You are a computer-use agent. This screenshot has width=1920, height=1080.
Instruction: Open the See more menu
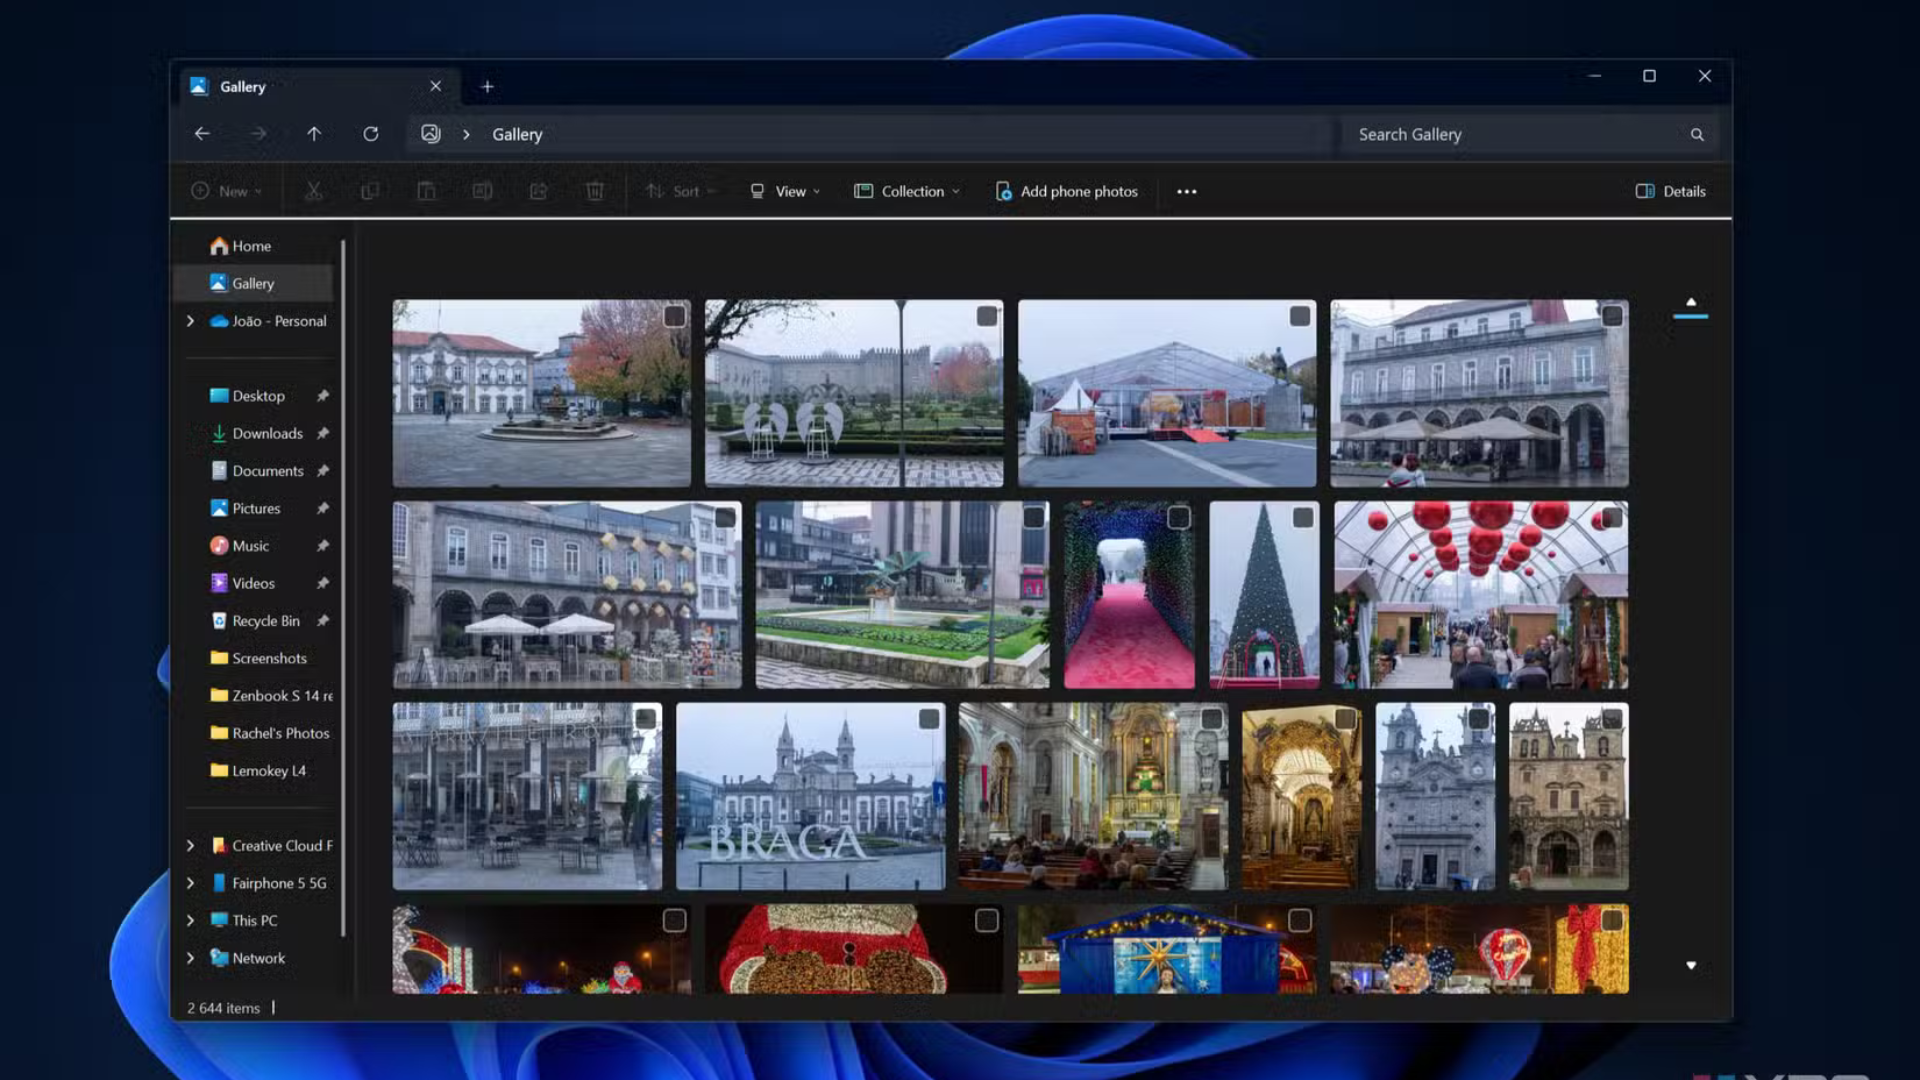pos(1186,191)
